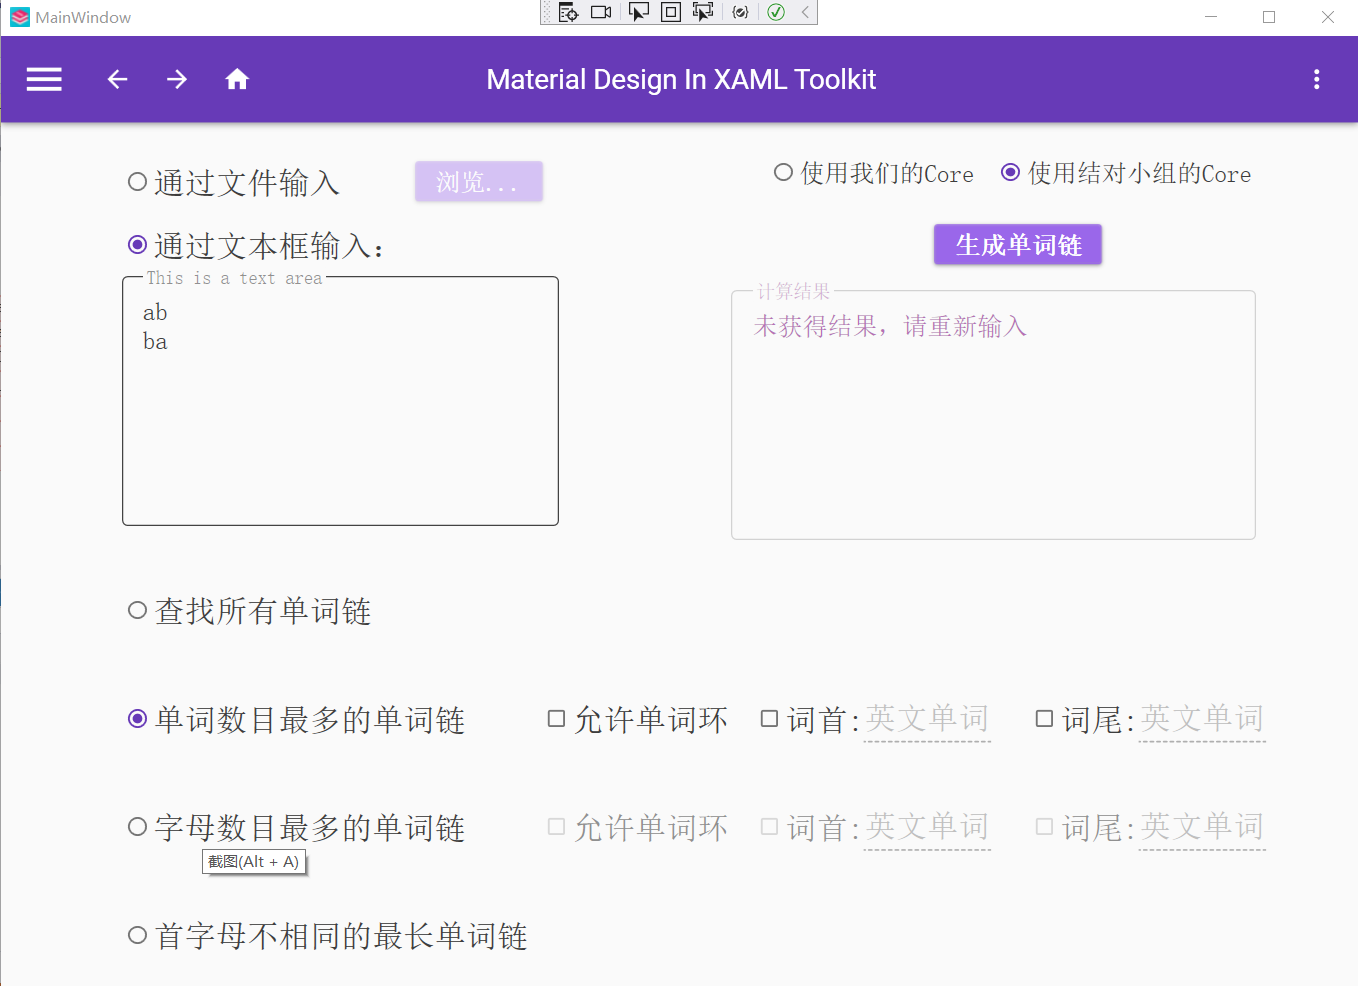Minimize the MainWindow window
The image size is (1358, 986).
click(x=1211, y=17)
